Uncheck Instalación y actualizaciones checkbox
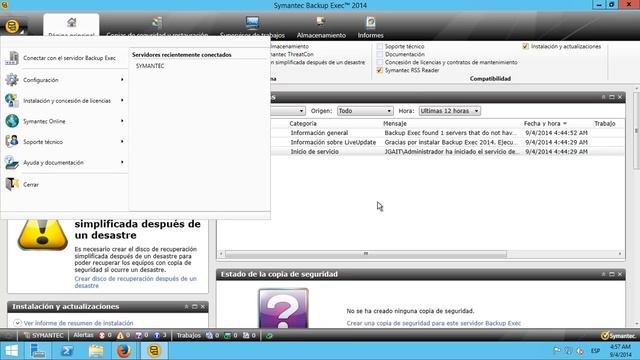Viewport: 640px width, 360px height. [526, 47]
